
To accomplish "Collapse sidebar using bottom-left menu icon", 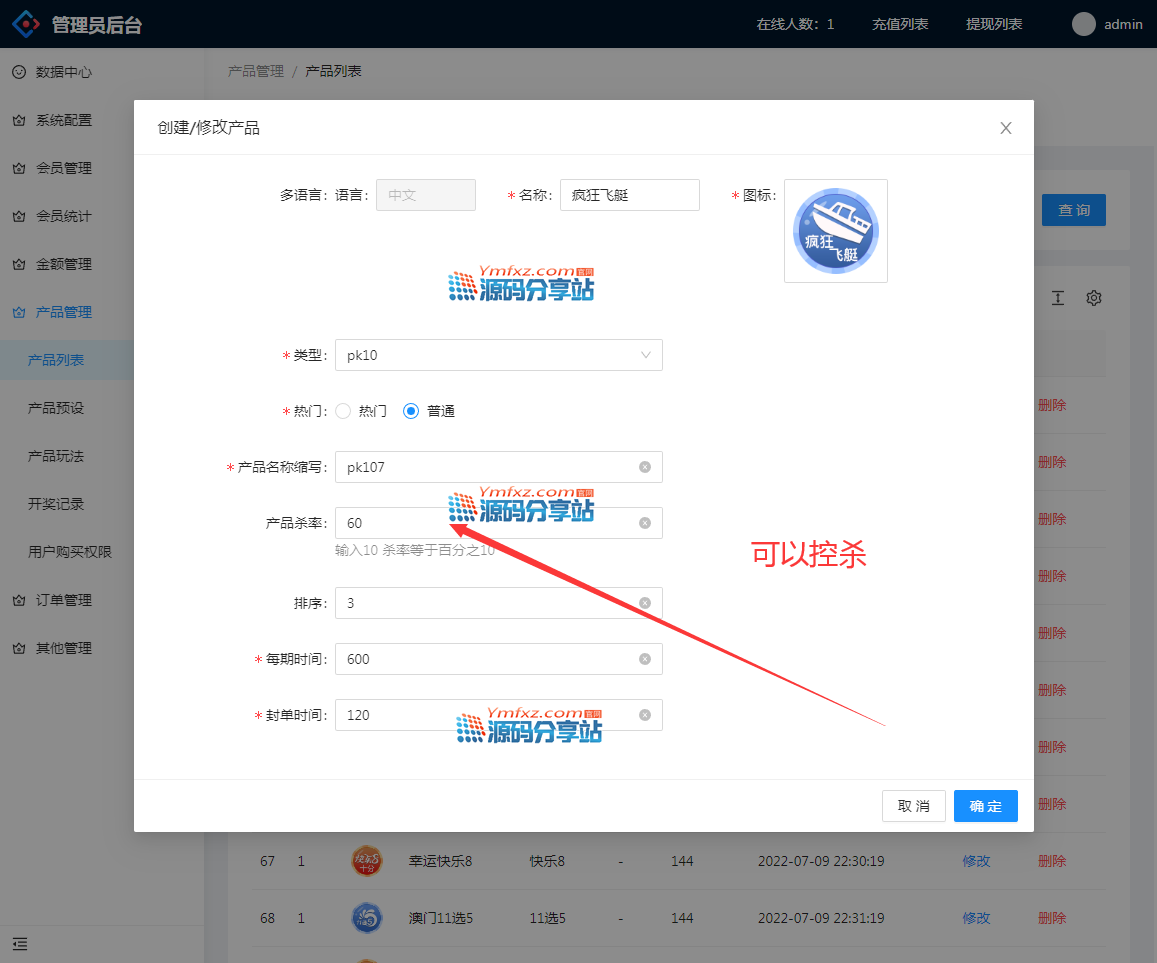I will (x=20, y=943).
